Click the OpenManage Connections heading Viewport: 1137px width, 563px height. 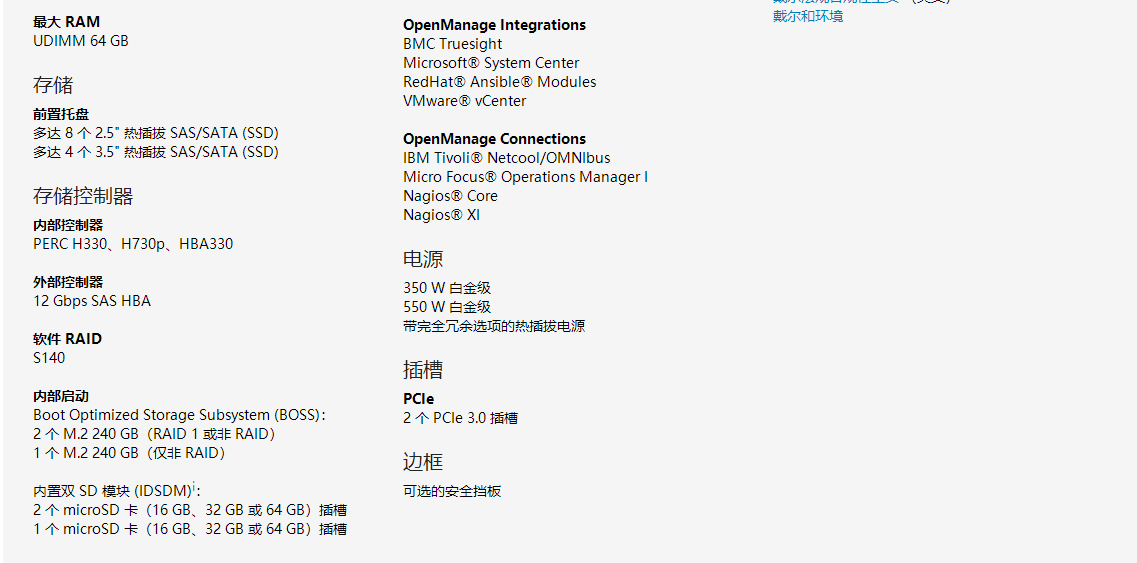tap(495, 139)
